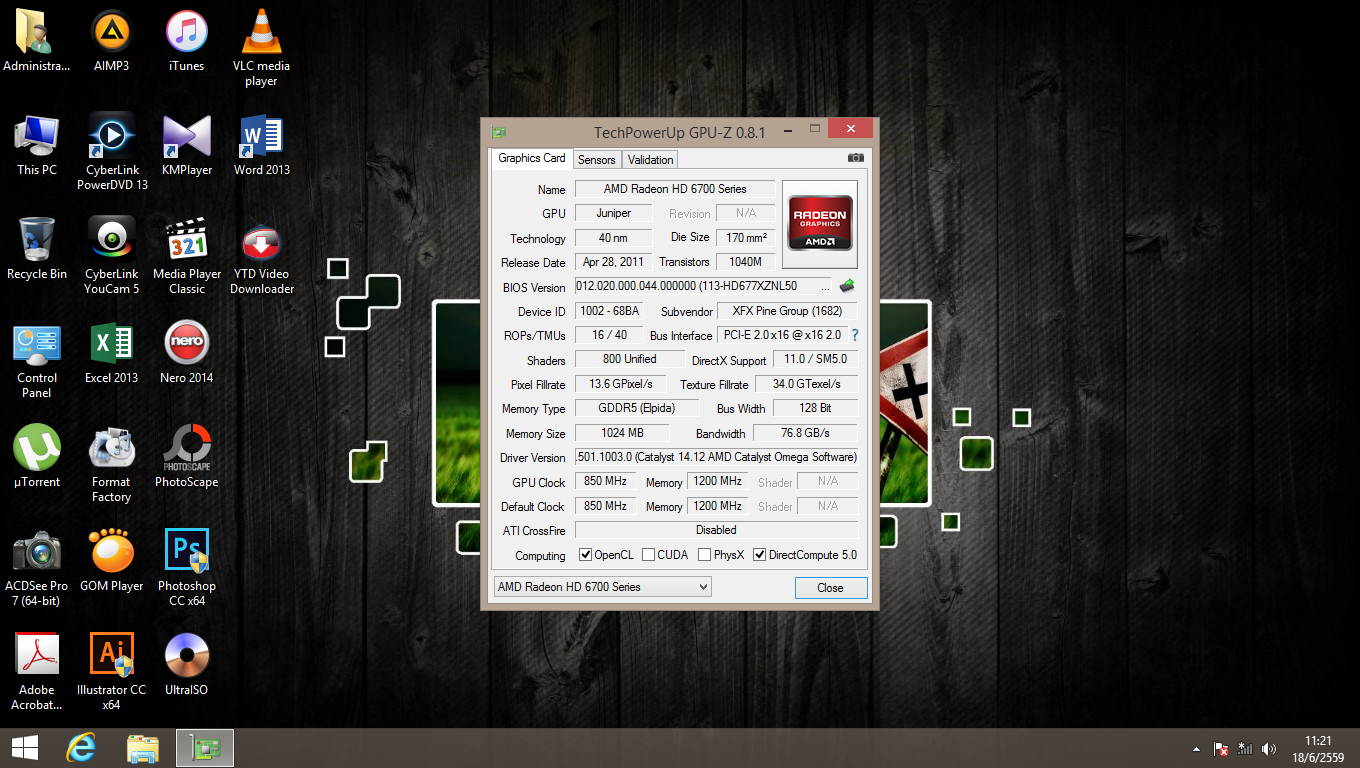Click the GPU field reading Juniper
1360x768 pixels.
(x=614, y=213)
